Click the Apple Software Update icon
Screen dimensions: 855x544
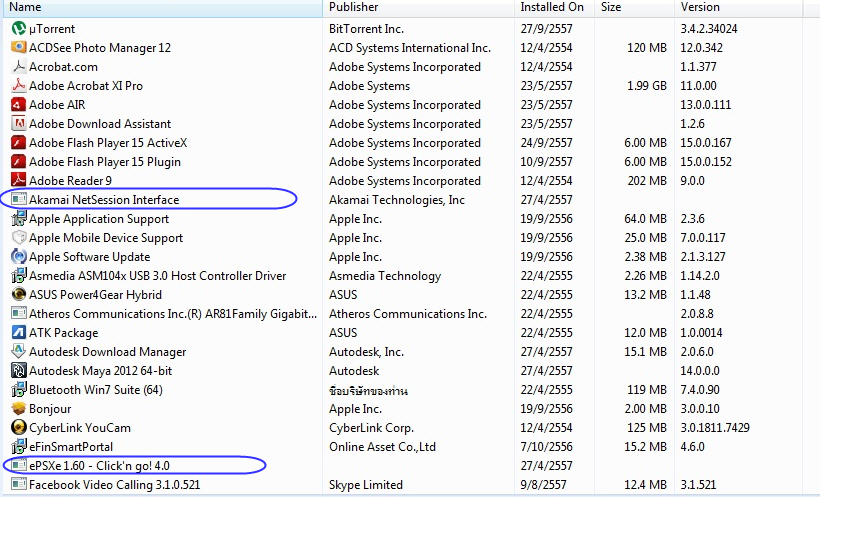point(19,257)
